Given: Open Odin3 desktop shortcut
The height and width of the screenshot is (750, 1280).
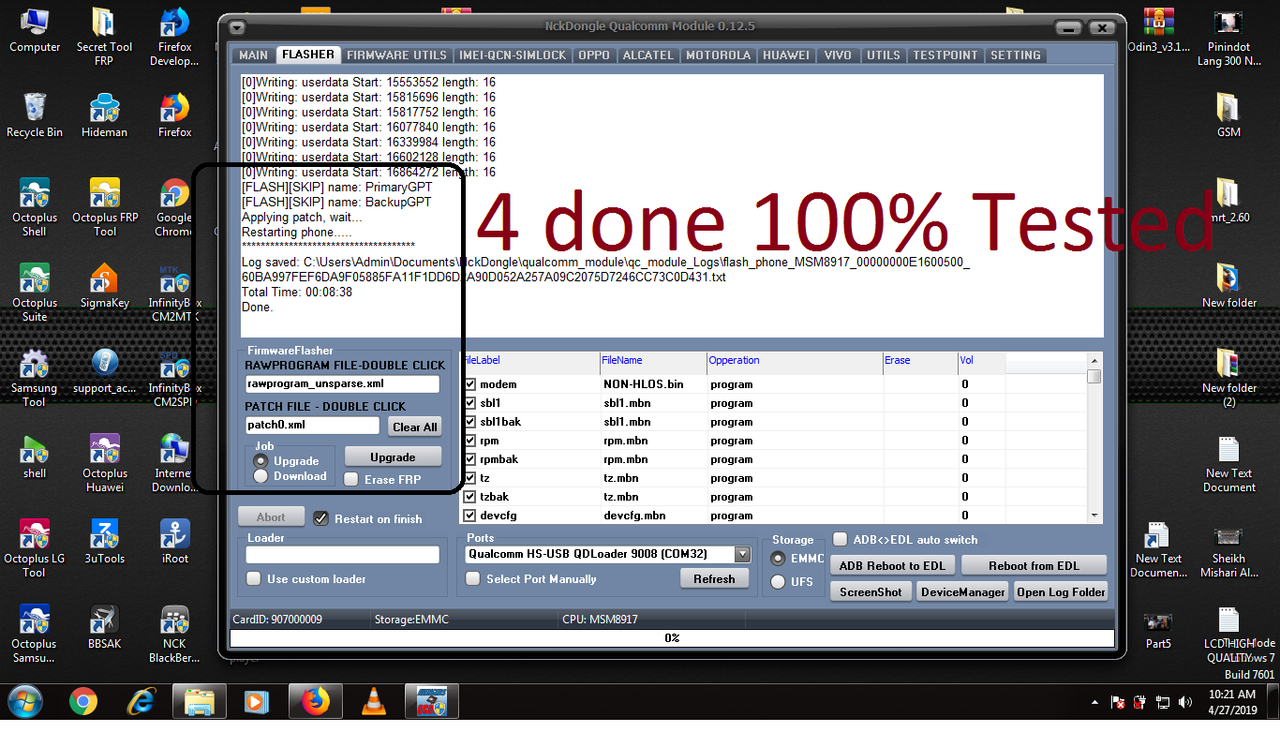Looking at the screenshot, I should (x=1158, y=30).
